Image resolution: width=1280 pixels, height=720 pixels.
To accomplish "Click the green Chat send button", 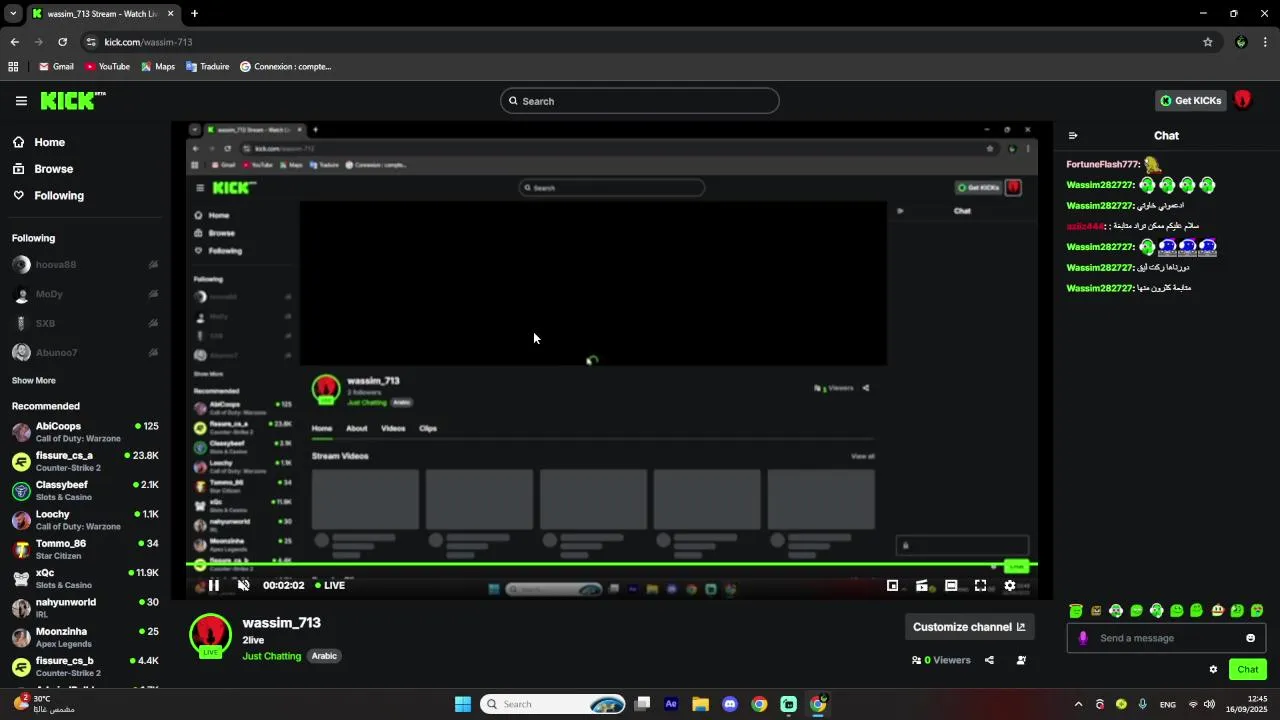I will (x=1248, y=670).
